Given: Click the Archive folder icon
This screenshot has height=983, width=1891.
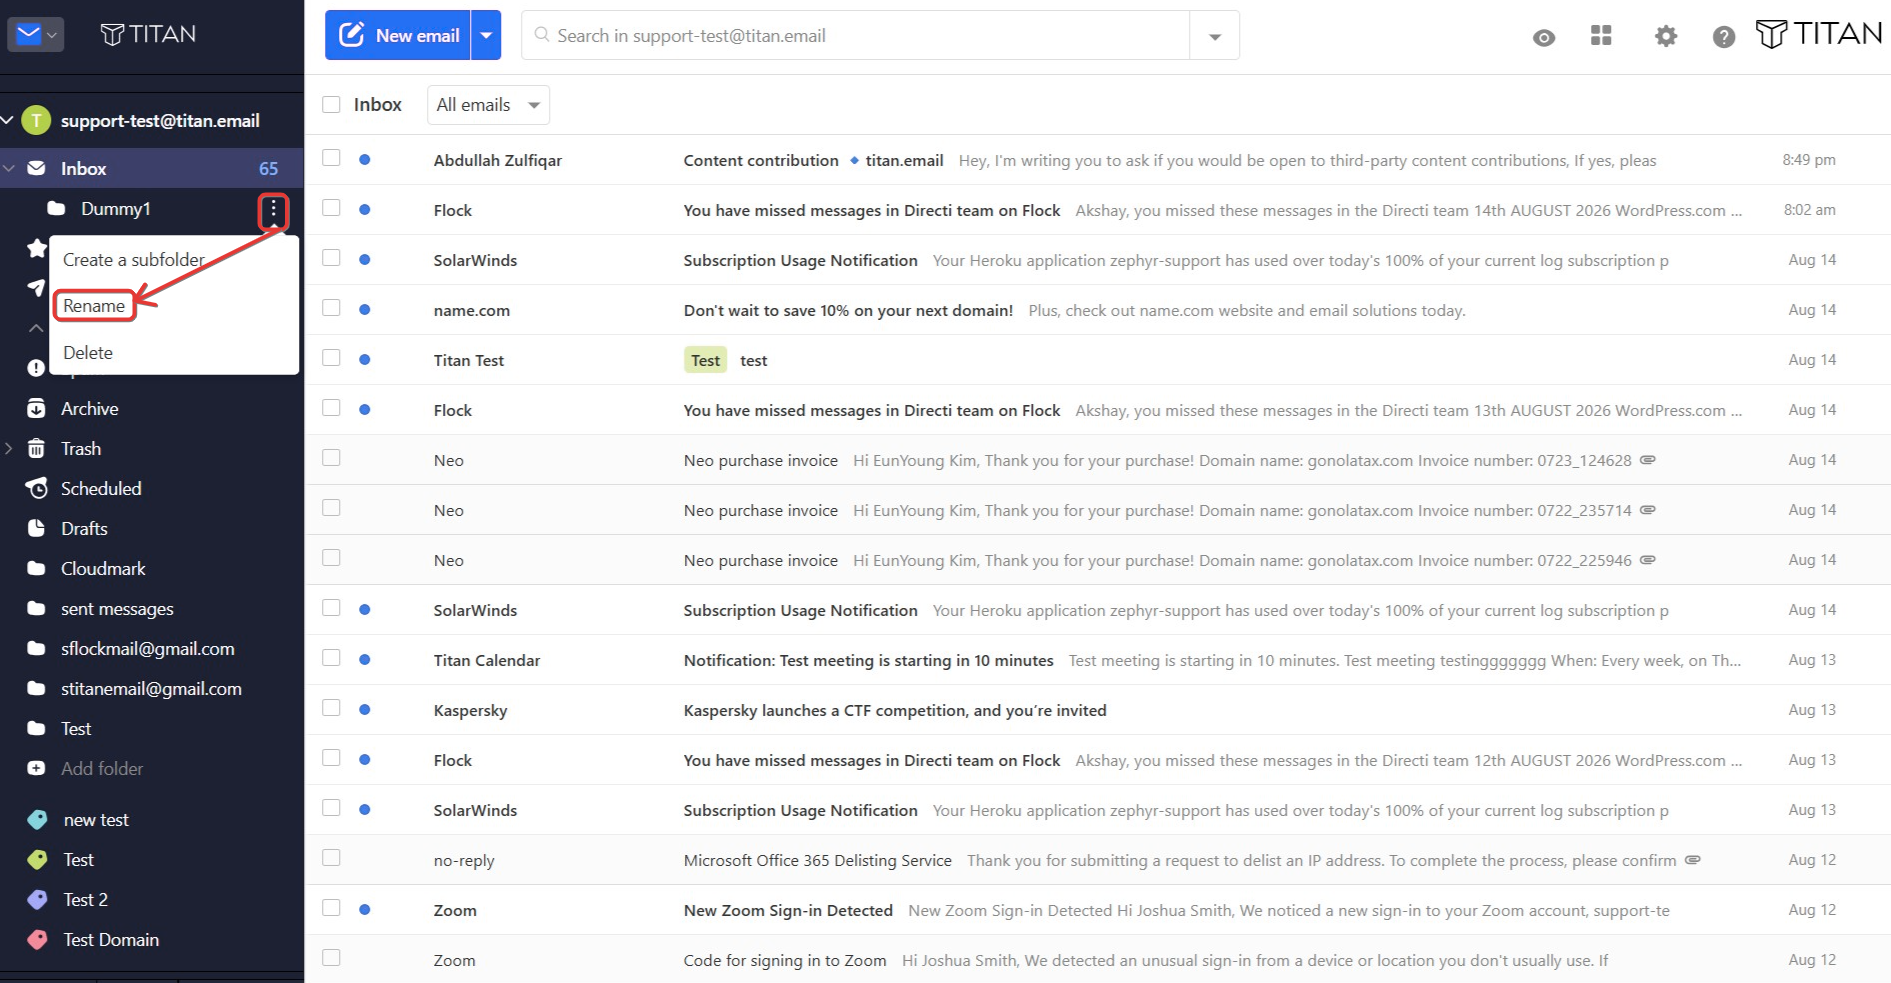Looking at the screenshot, I should click(36, 408).
